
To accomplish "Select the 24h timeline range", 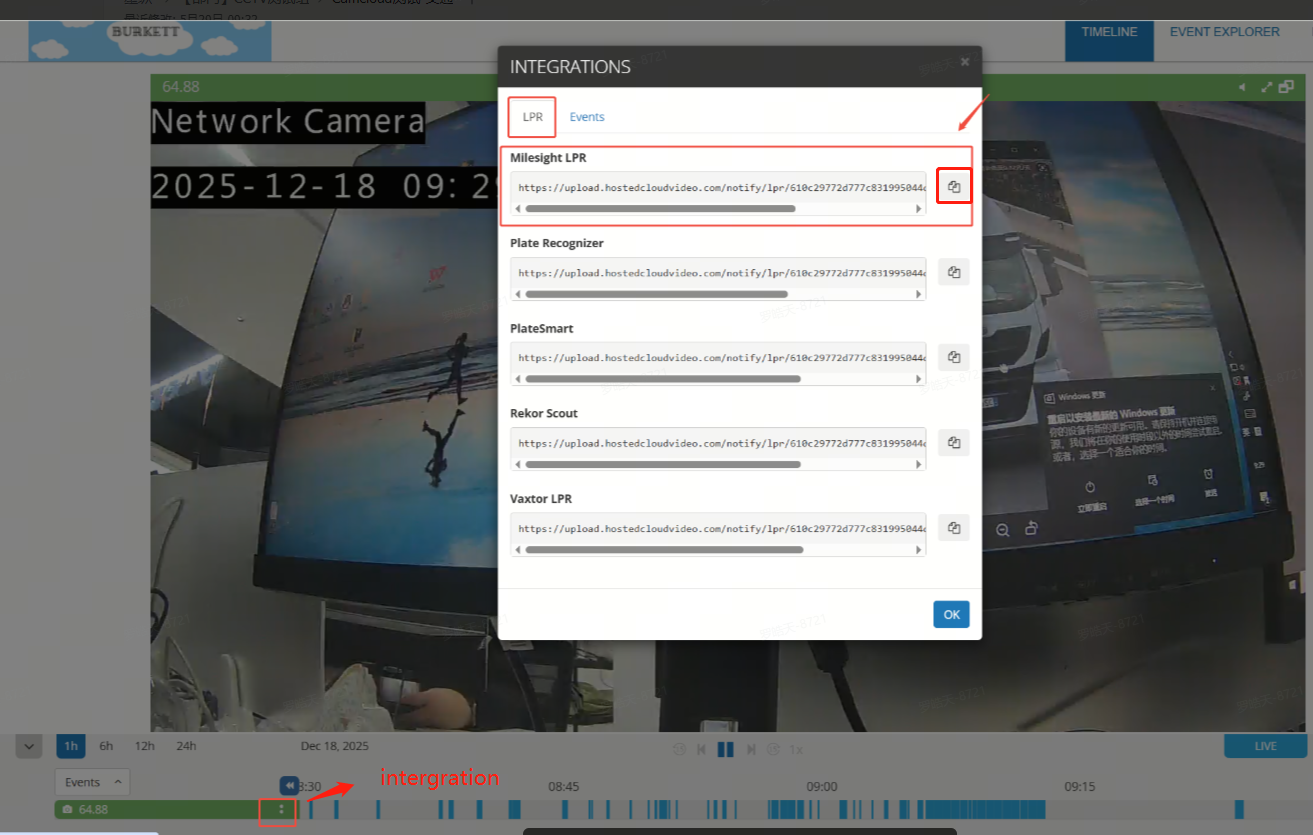I will pos(186,746).
